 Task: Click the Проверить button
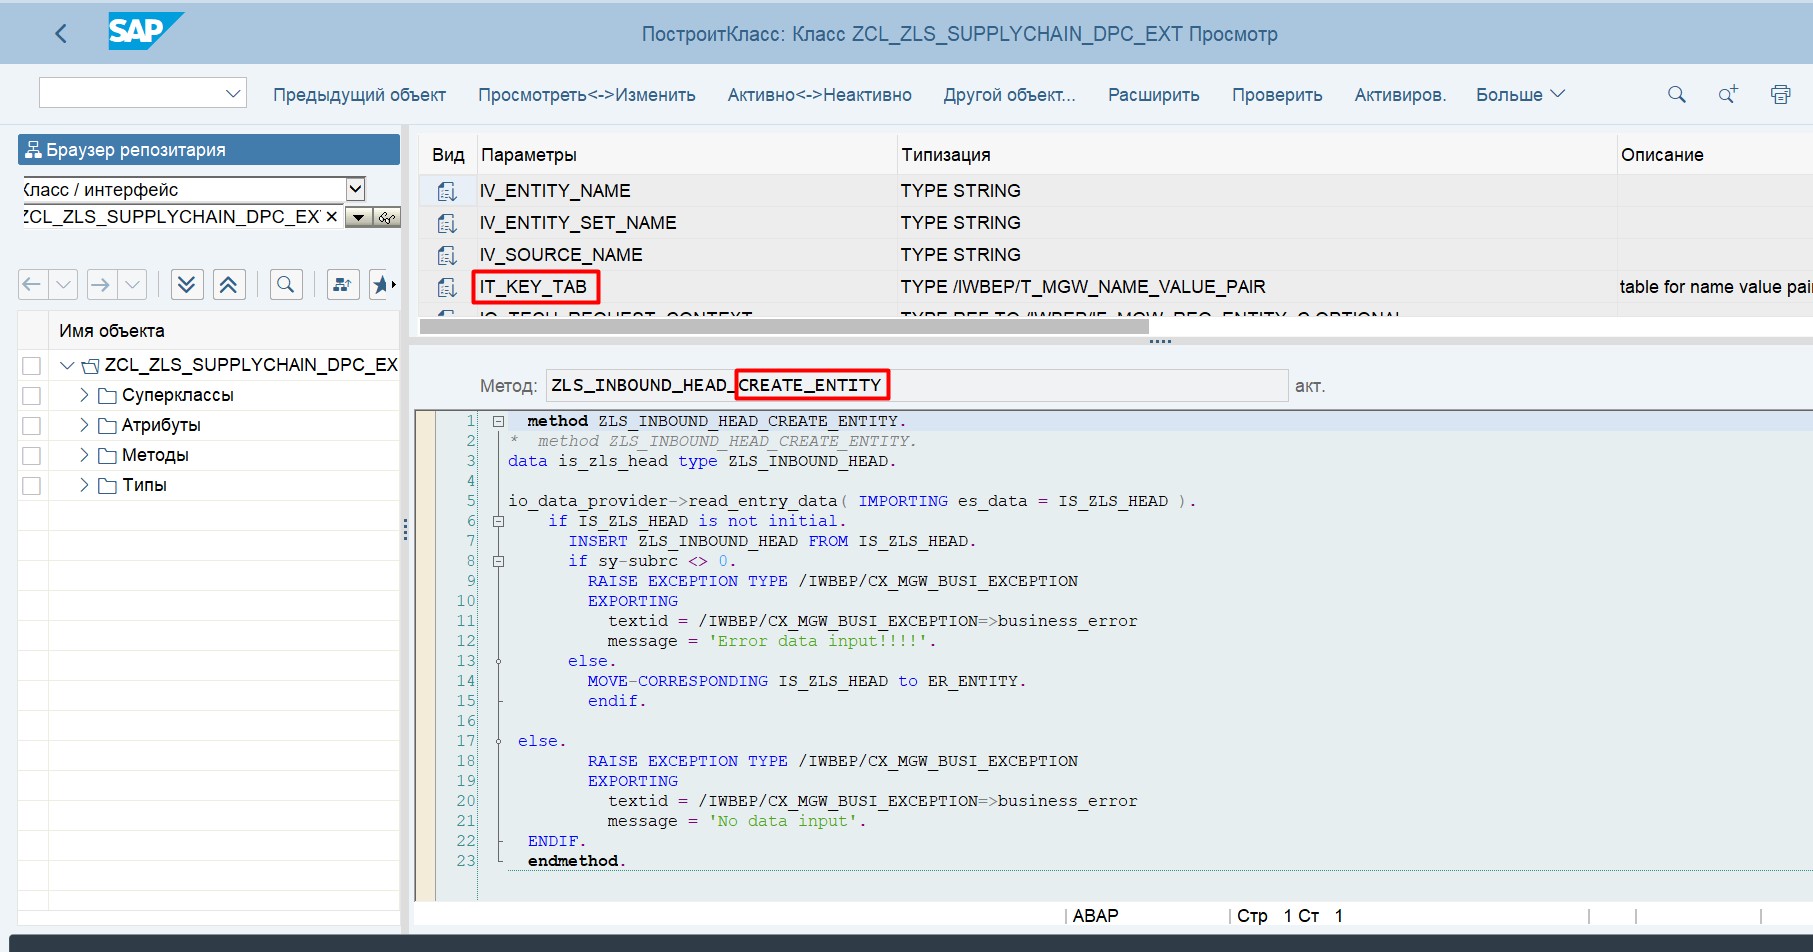point(1277,95)
